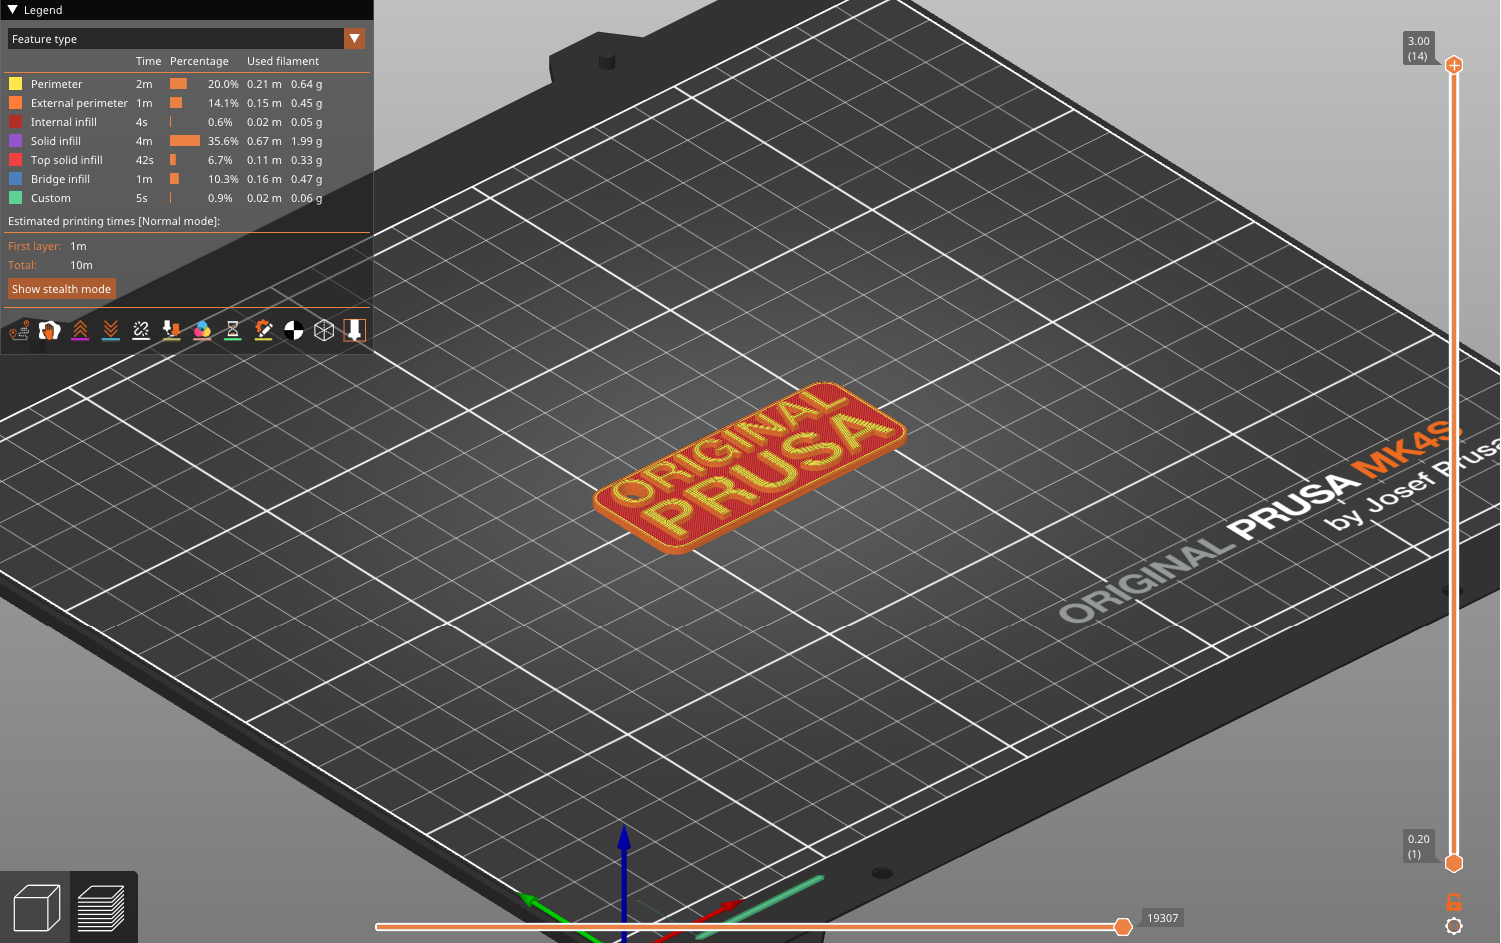Show model shells with the cube icon
The height and width of the screenshot is (943, 1501).
point(324,330)
